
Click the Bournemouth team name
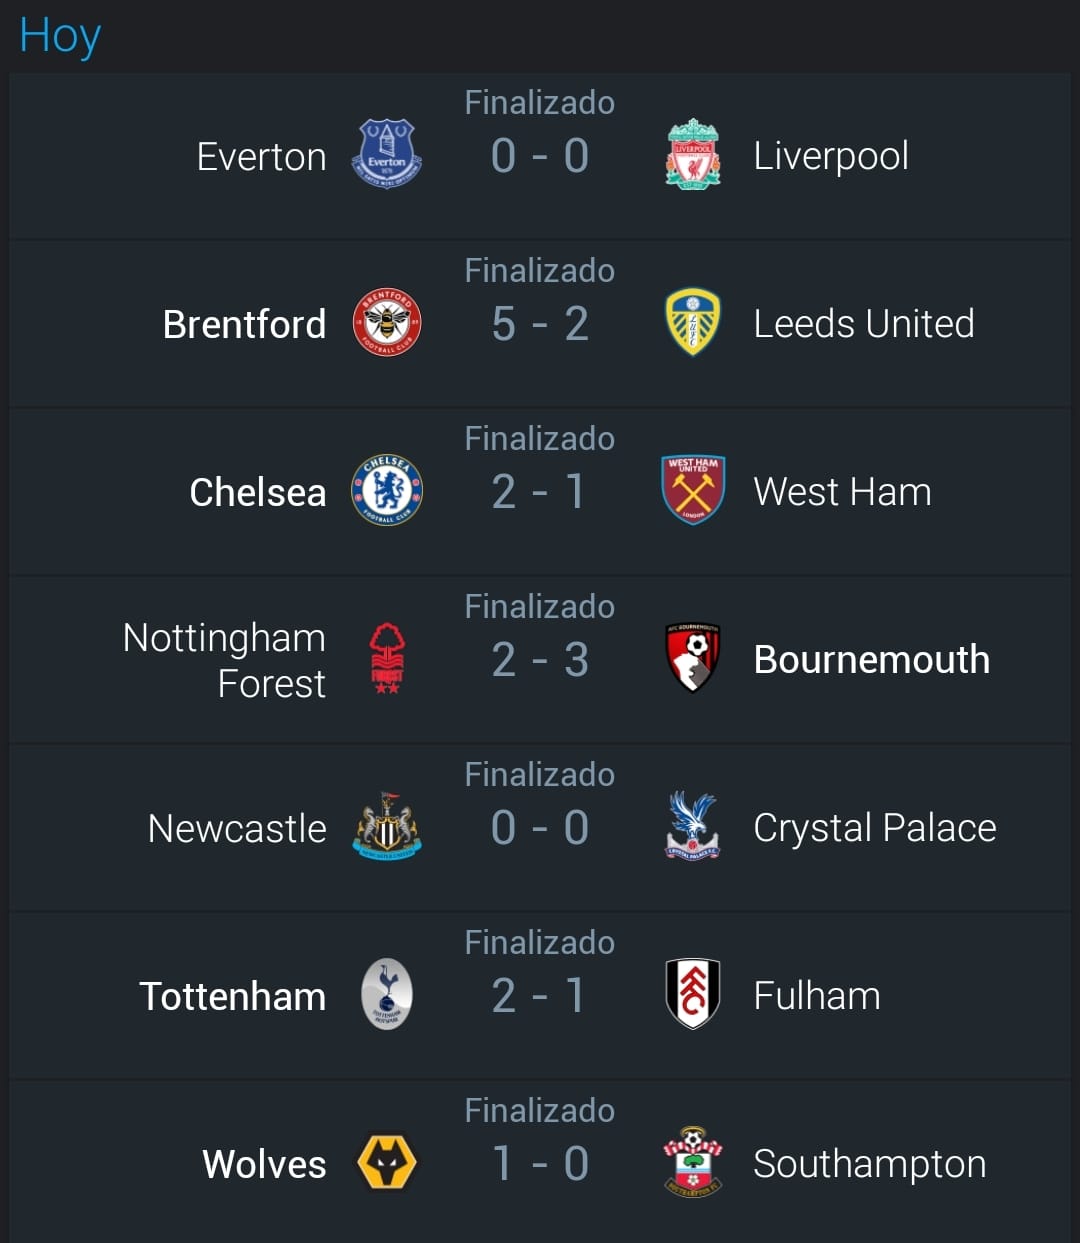click(871, 660)
